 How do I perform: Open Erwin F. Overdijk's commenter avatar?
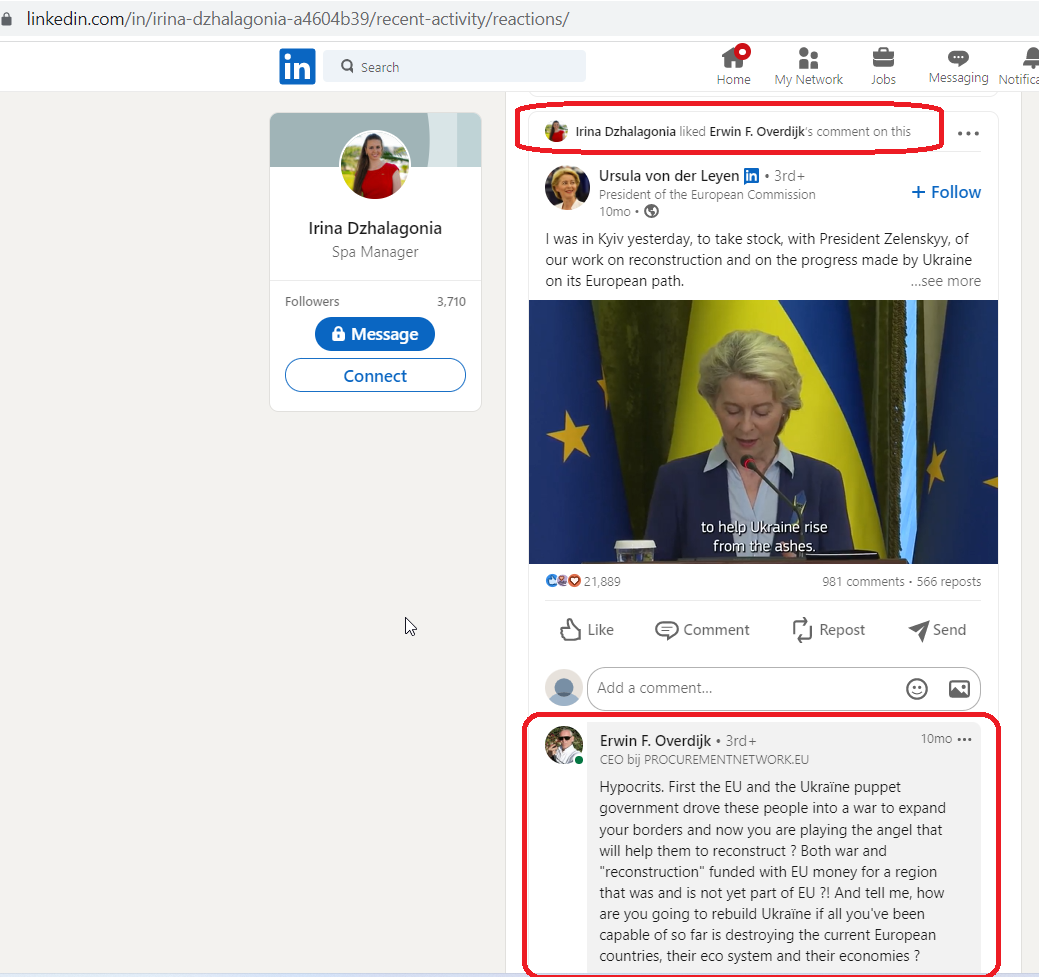564,745
